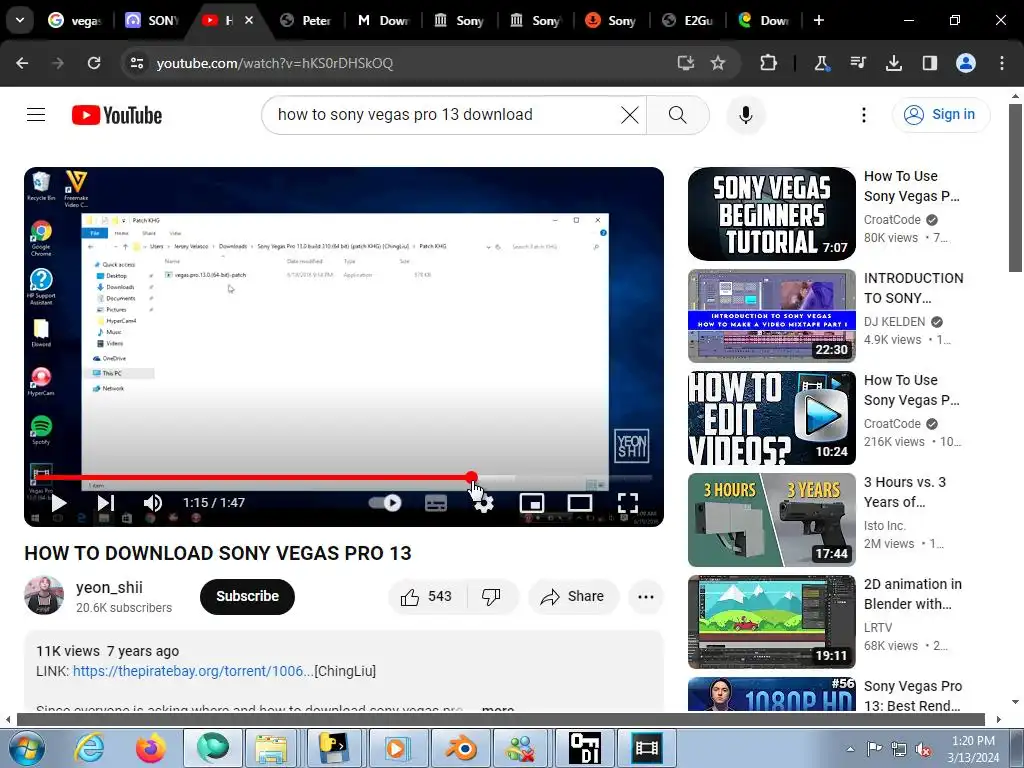
Task: Click the muted volume tray icon
Action: tap(923, 749)
